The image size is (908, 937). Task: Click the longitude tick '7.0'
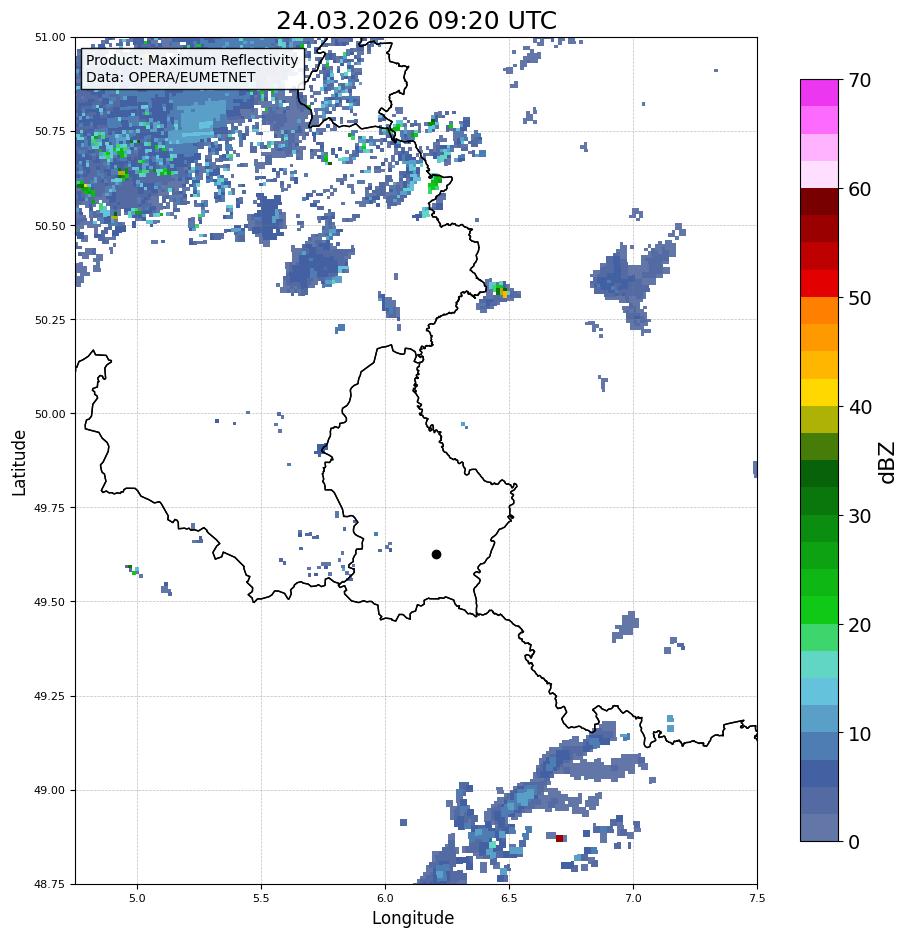pos(634,898)
